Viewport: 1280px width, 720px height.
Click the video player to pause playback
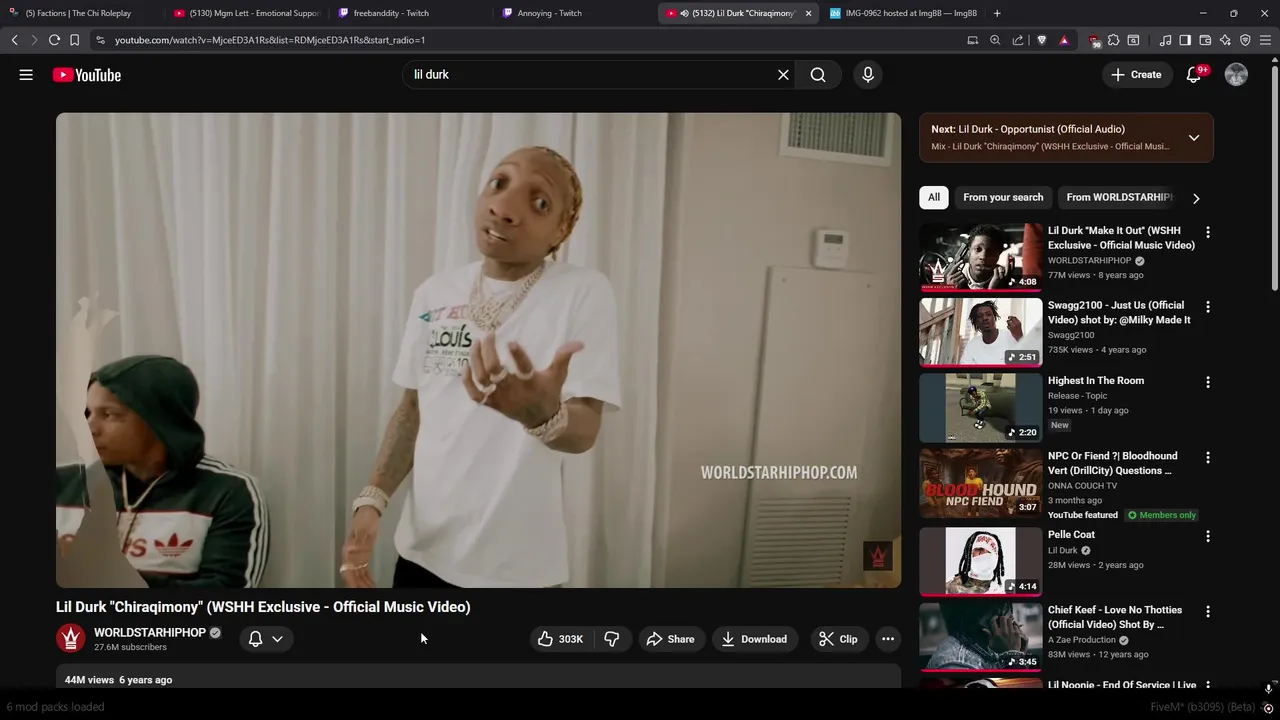(478, 350)
